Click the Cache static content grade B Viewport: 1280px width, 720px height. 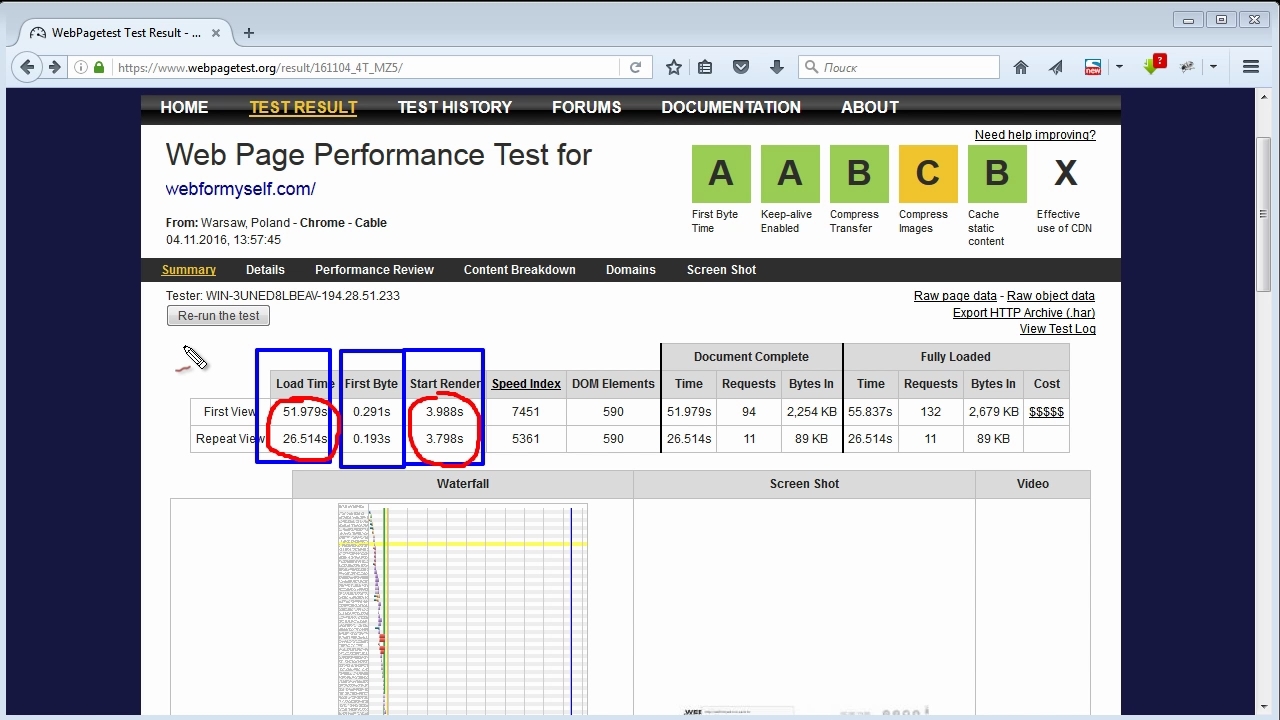tap(997, 174)
